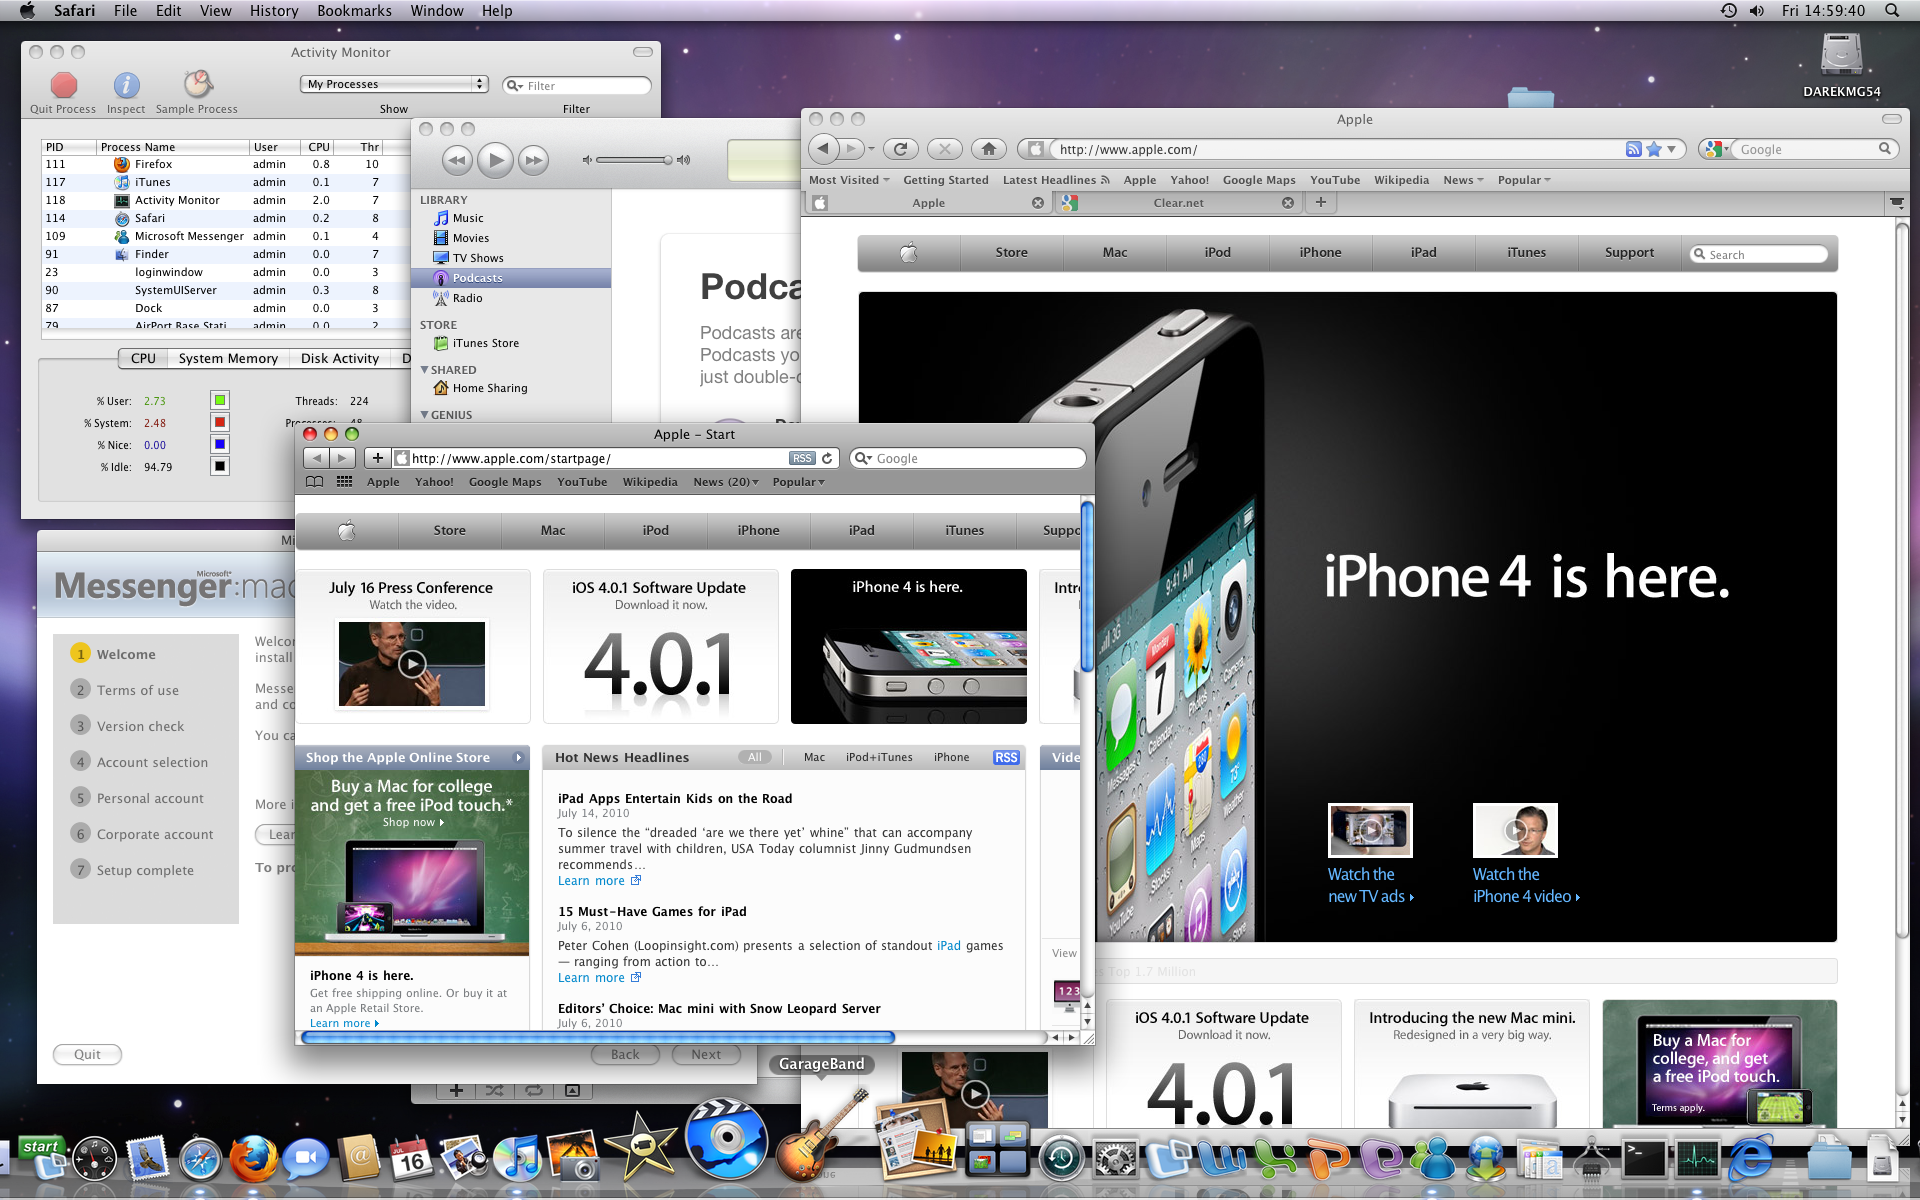
Task: Open the Most Visited bookmarks dropdown
Action: (849, 180)
